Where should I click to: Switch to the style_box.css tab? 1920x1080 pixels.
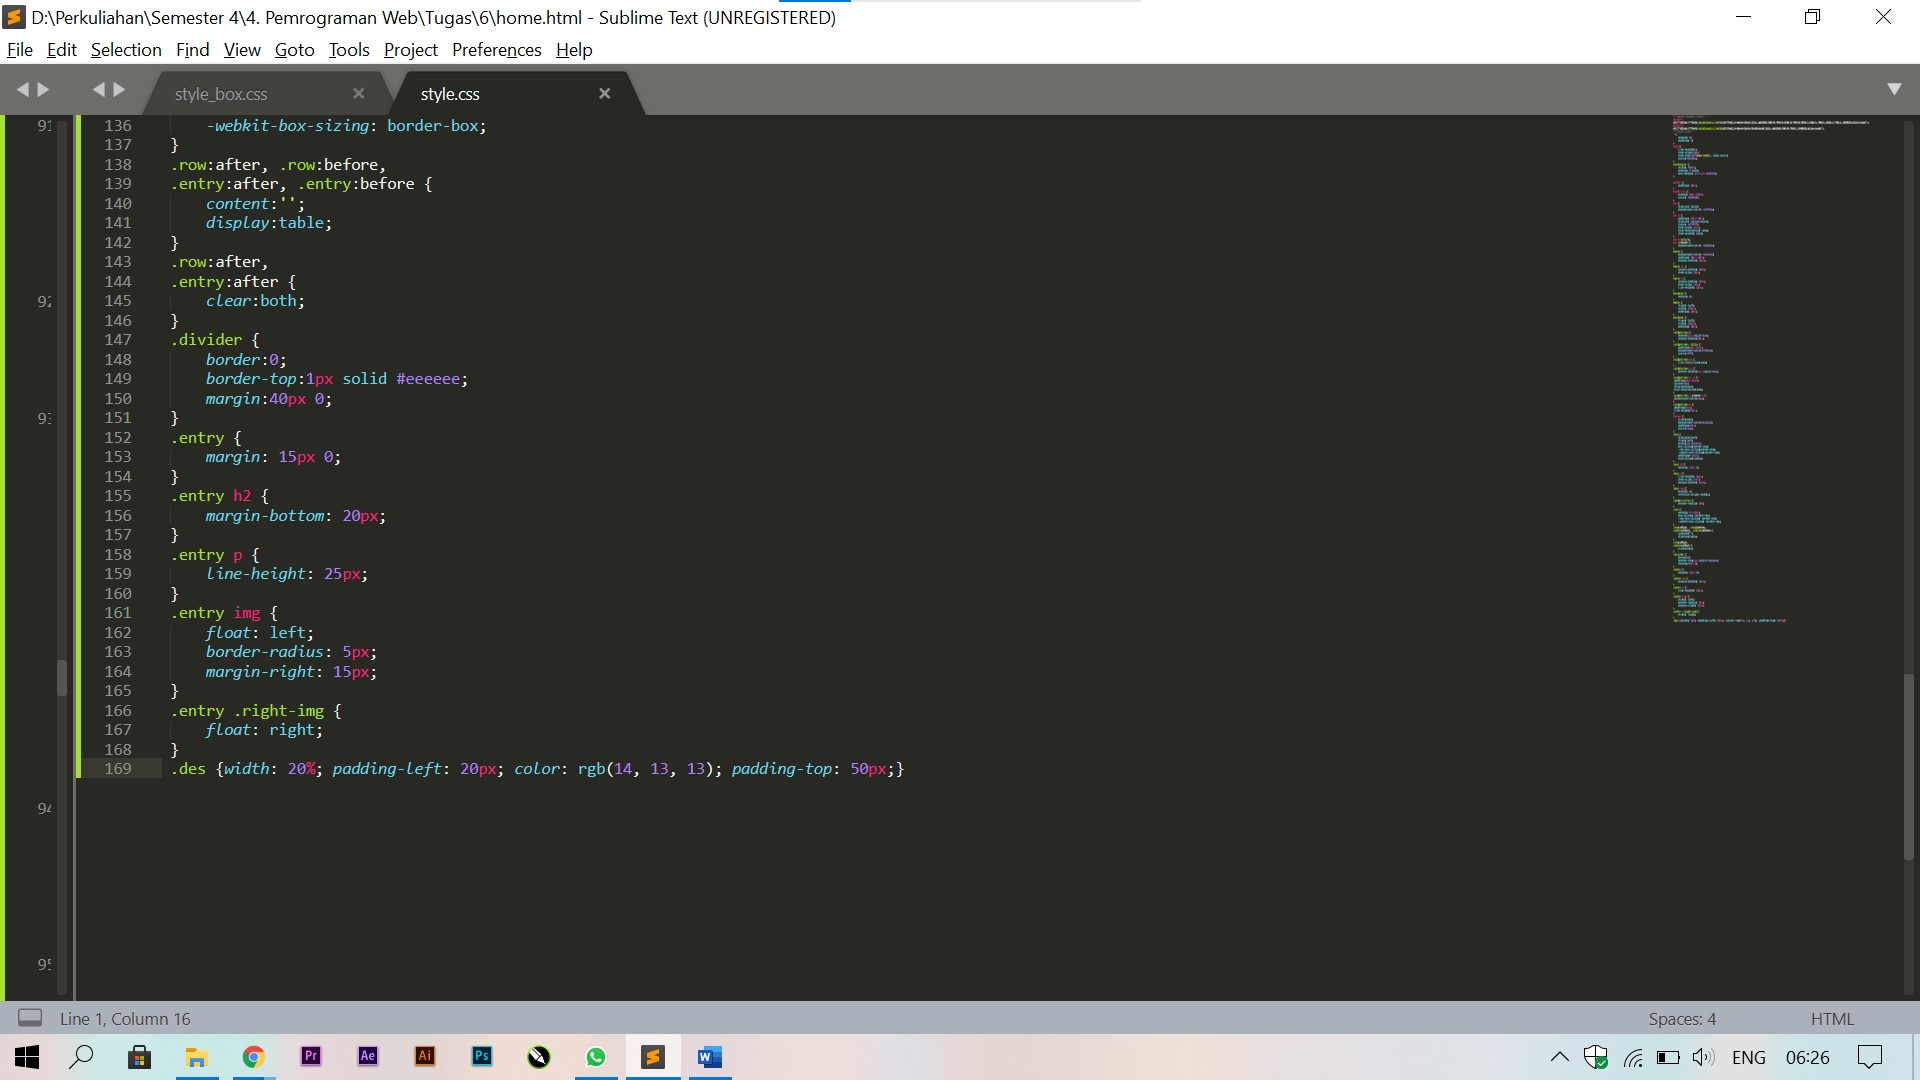tap(221, 93)
